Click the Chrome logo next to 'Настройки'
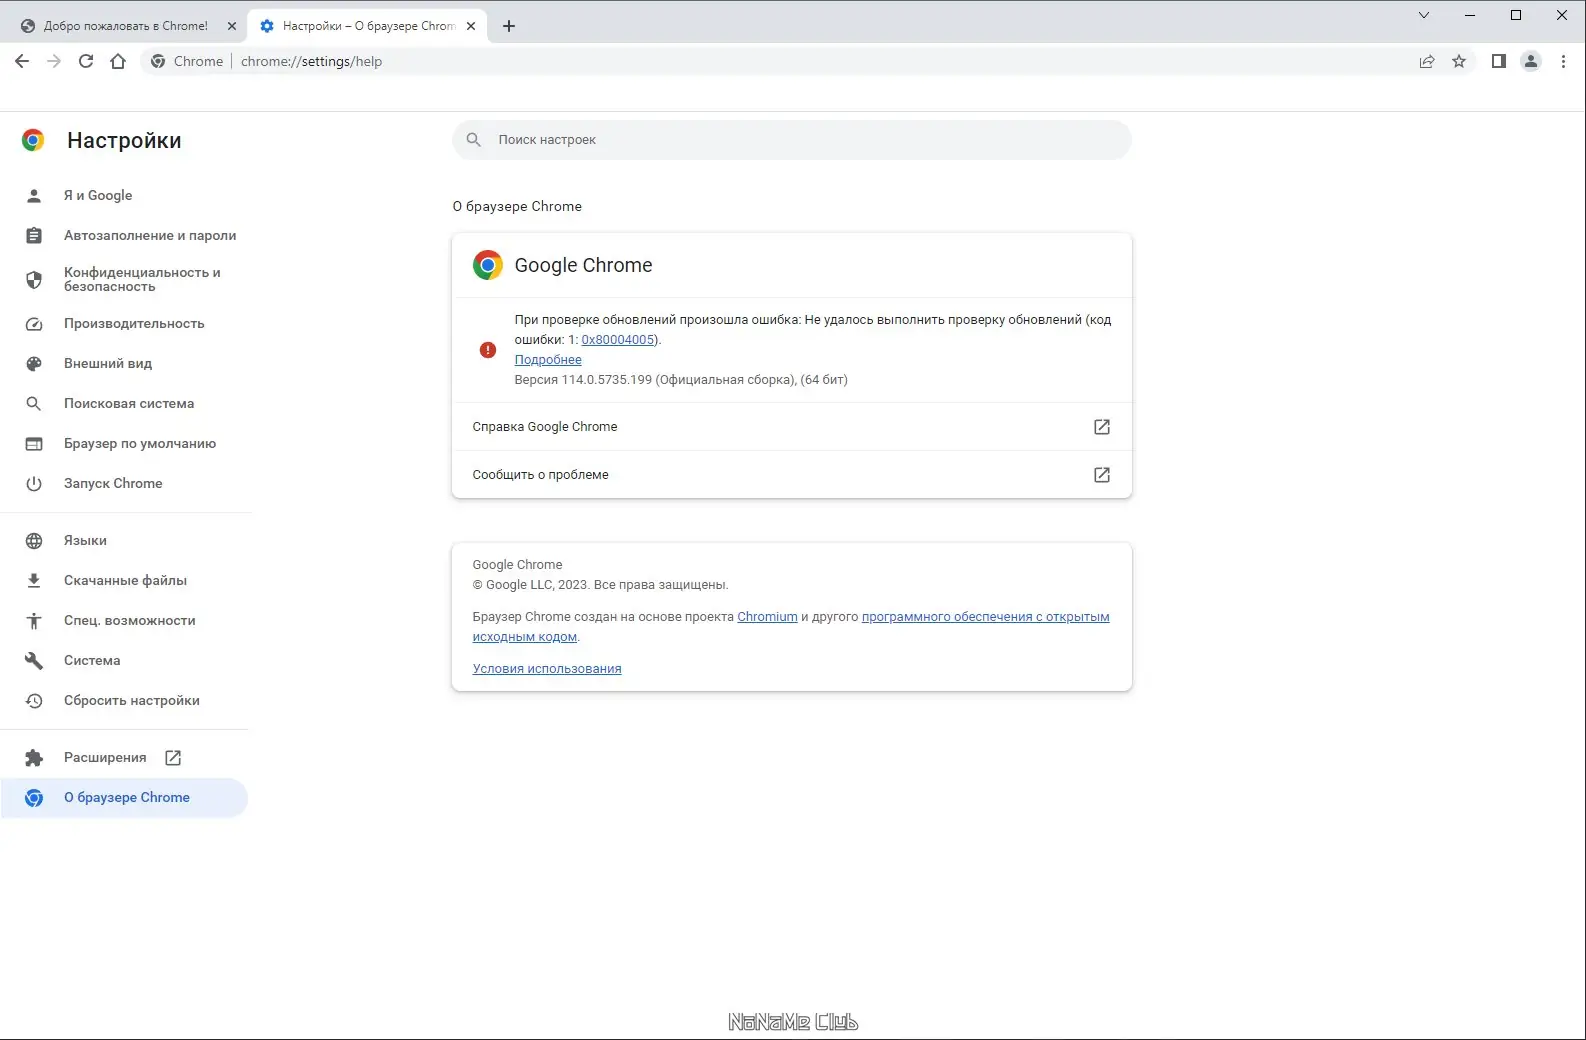This screenshot has height=1040, width=1586. [x=33, y=140]
